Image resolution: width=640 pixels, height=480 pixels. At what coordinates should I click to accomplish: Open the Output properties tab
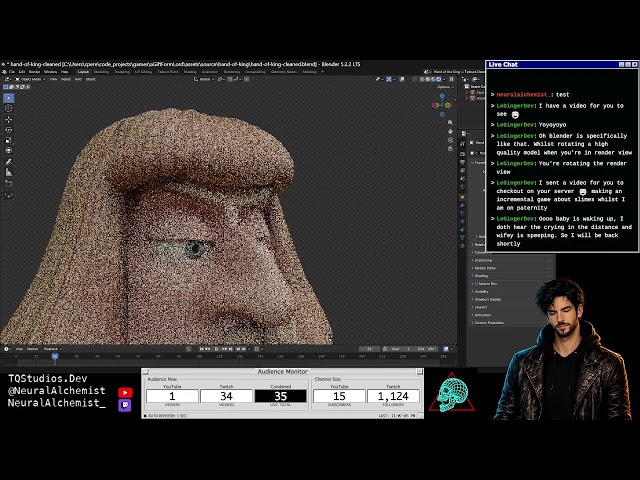click(x=462, y=162)
